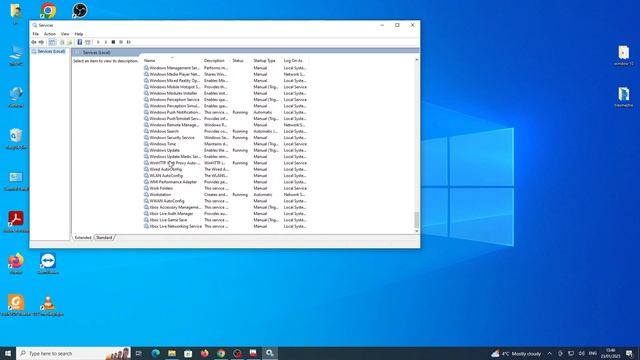The width and height of the screenshot is (640, 360).
Task: Click the blue Help icon in the toolbar
Action: pyautogui.click(x=80, y=42)
